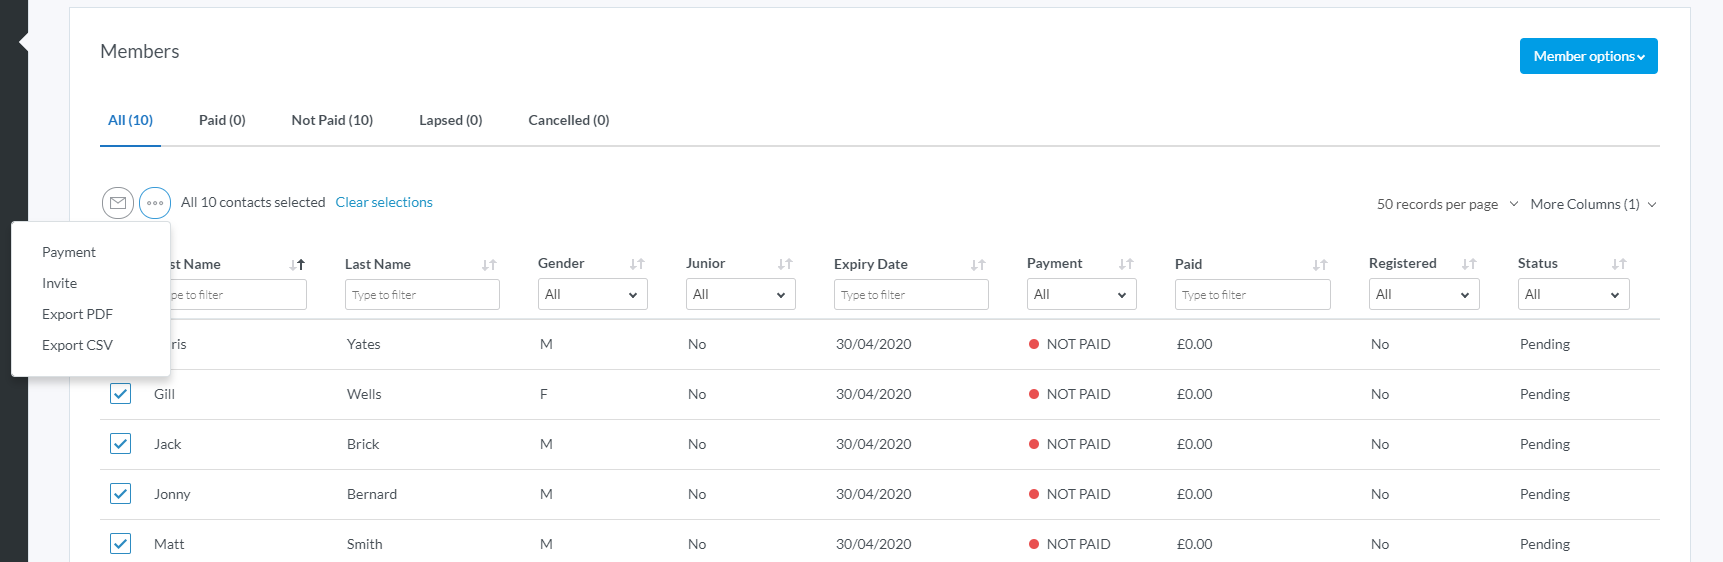Choose Export CSV from the menu
The image size is (1723, 562).
coord(77,345)
